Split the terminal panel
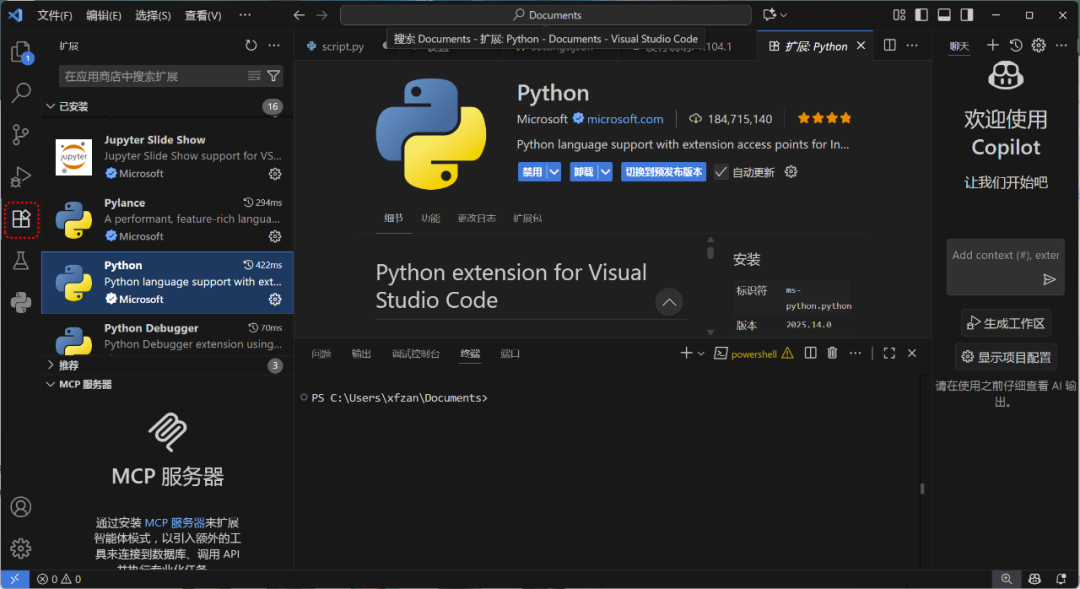The height and width of the screenshot is (589, 1080). (811, 353)
